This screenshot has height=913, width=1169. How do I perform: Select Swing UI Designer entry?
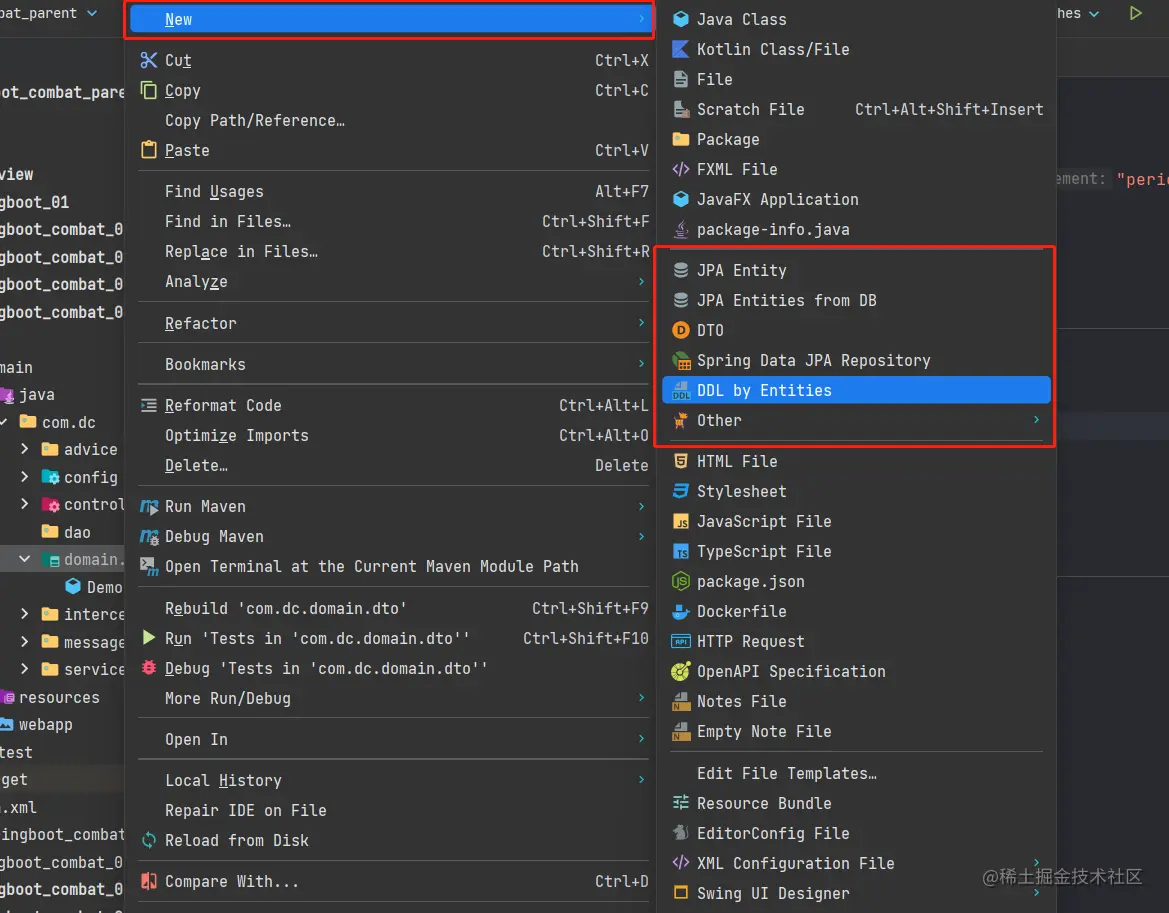click(856, 894)
